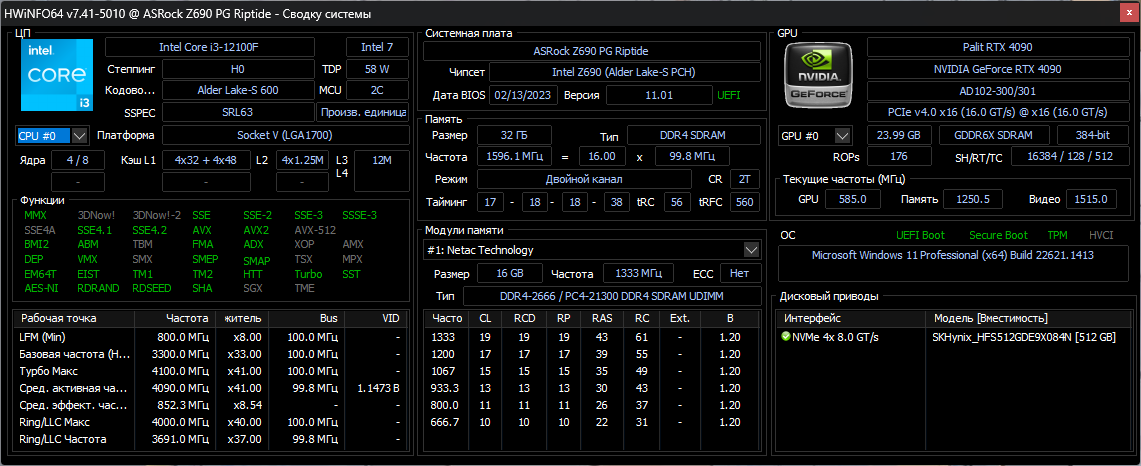Click the RDSEED feature label
This screenshot has height=466, width=1141.
(x=152, y=288)
